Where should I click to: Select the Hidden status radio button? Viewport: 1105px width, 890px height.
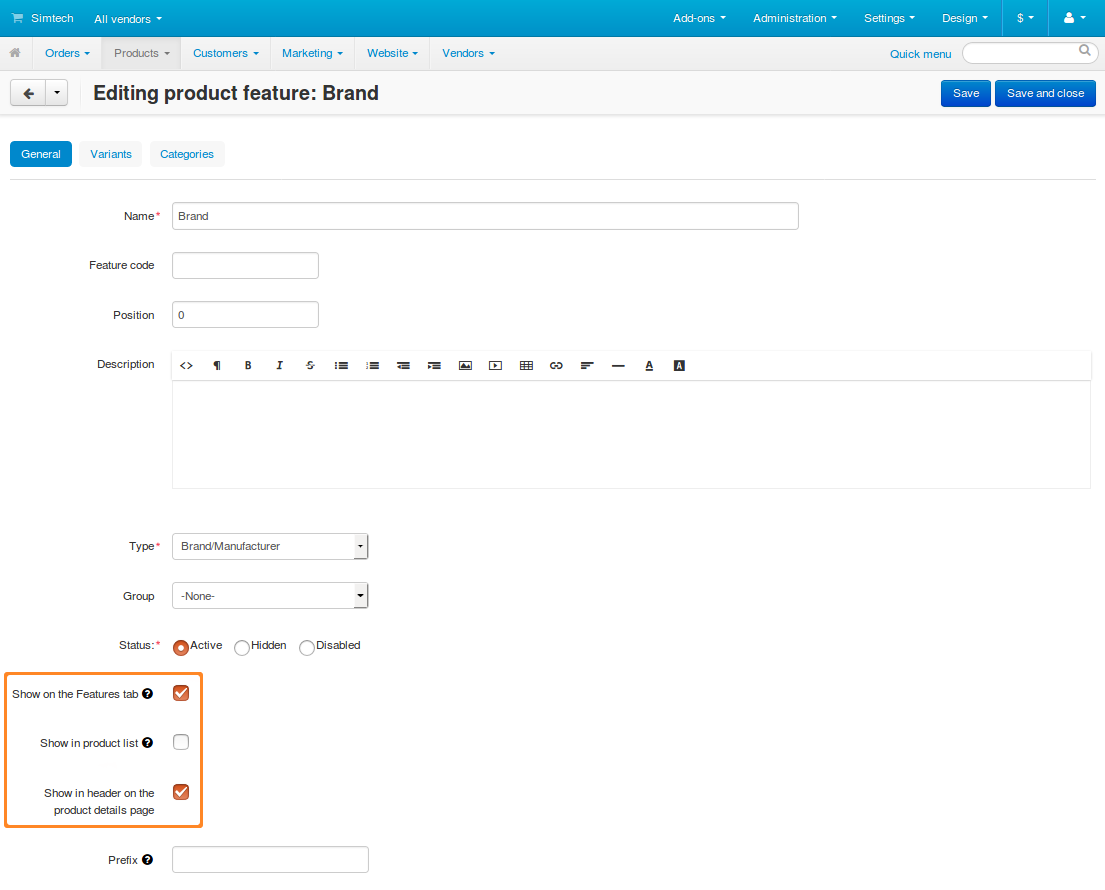click(x=242, y=648)
